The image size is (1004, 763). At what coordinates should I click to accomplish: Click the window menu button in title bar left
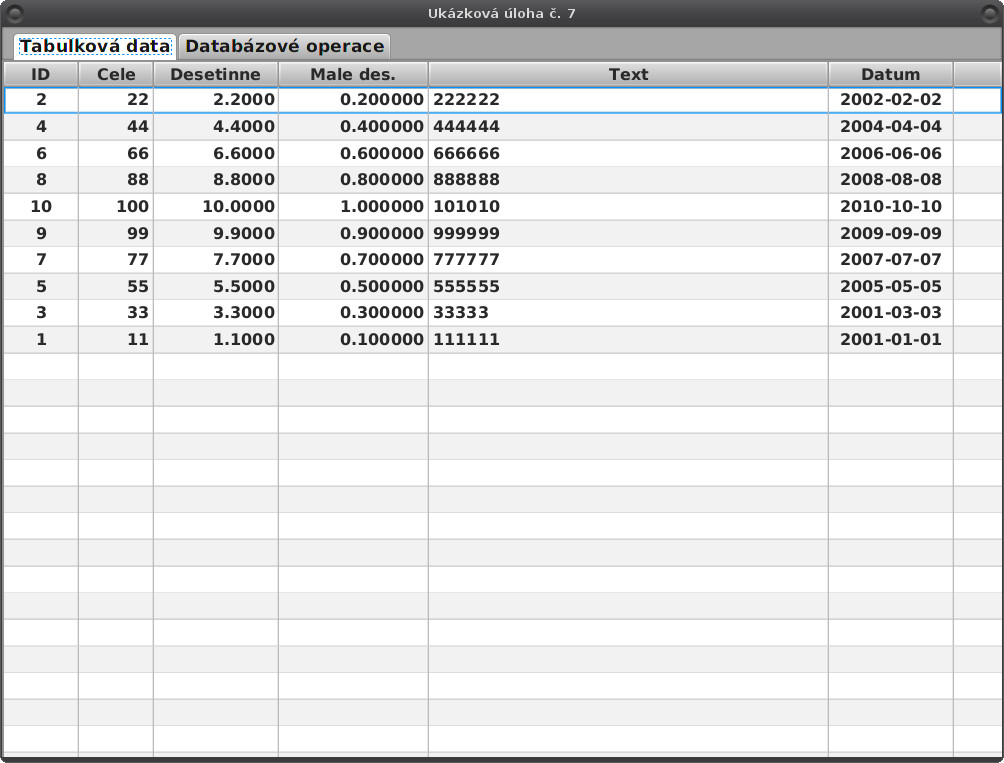(14, 13)
